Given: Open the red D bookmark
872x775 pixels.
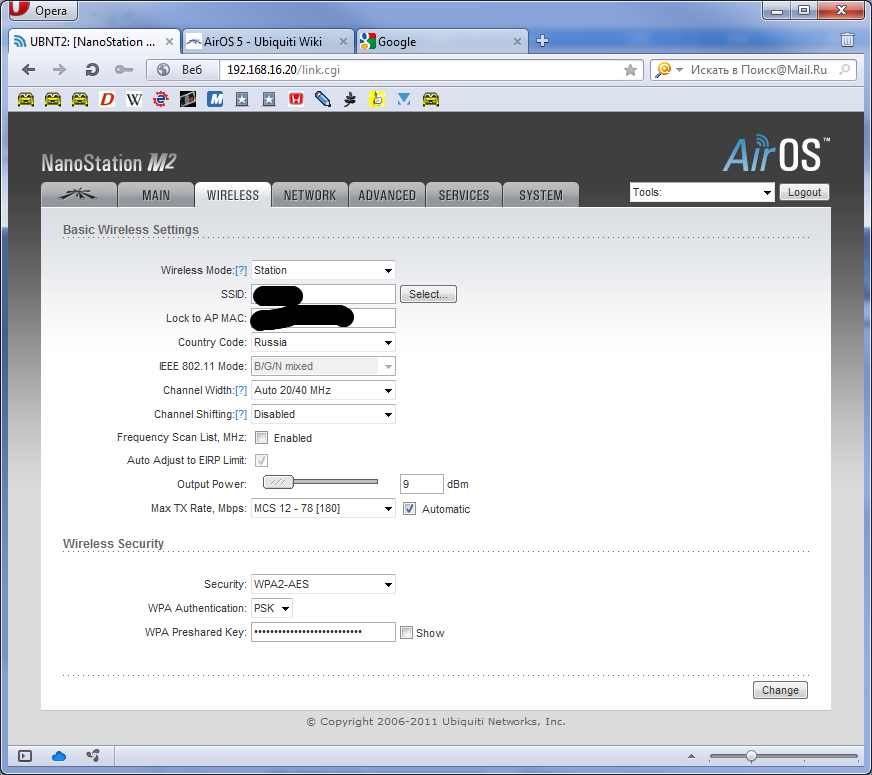Looking at the screenshot, I should (x=107, y=100).
